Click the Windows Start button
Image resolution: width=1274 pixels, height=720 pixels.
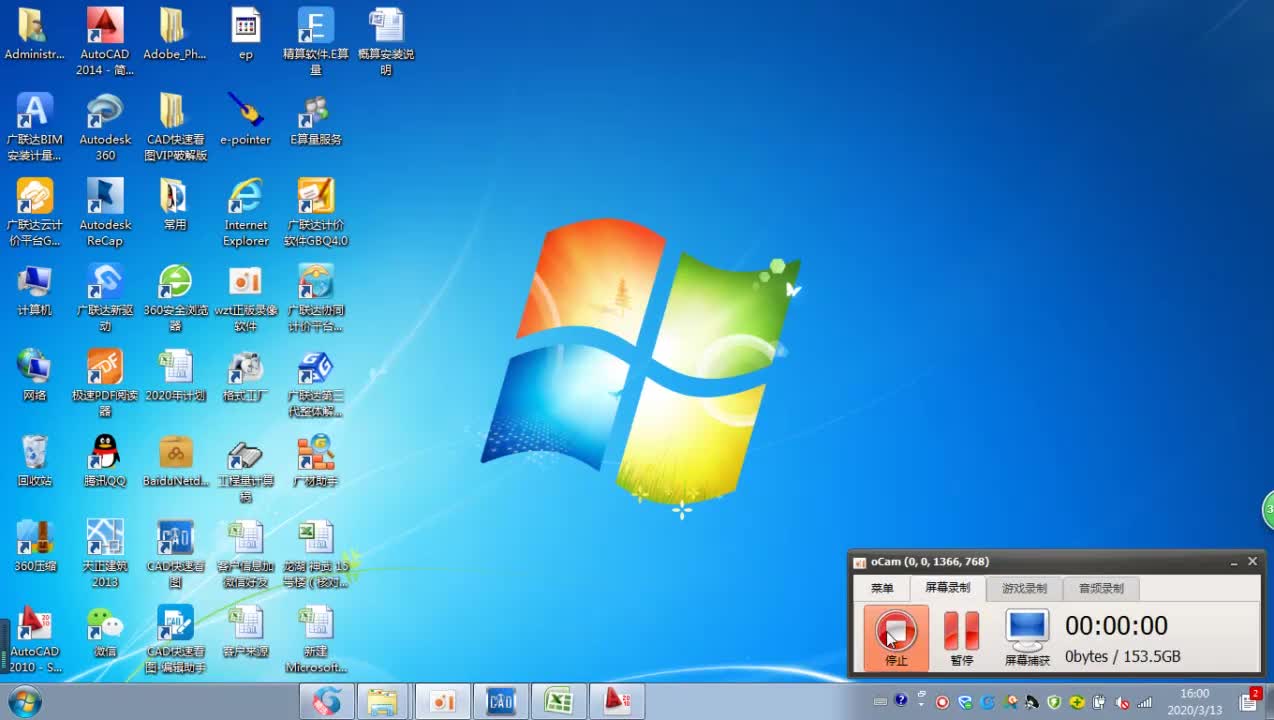23,701
